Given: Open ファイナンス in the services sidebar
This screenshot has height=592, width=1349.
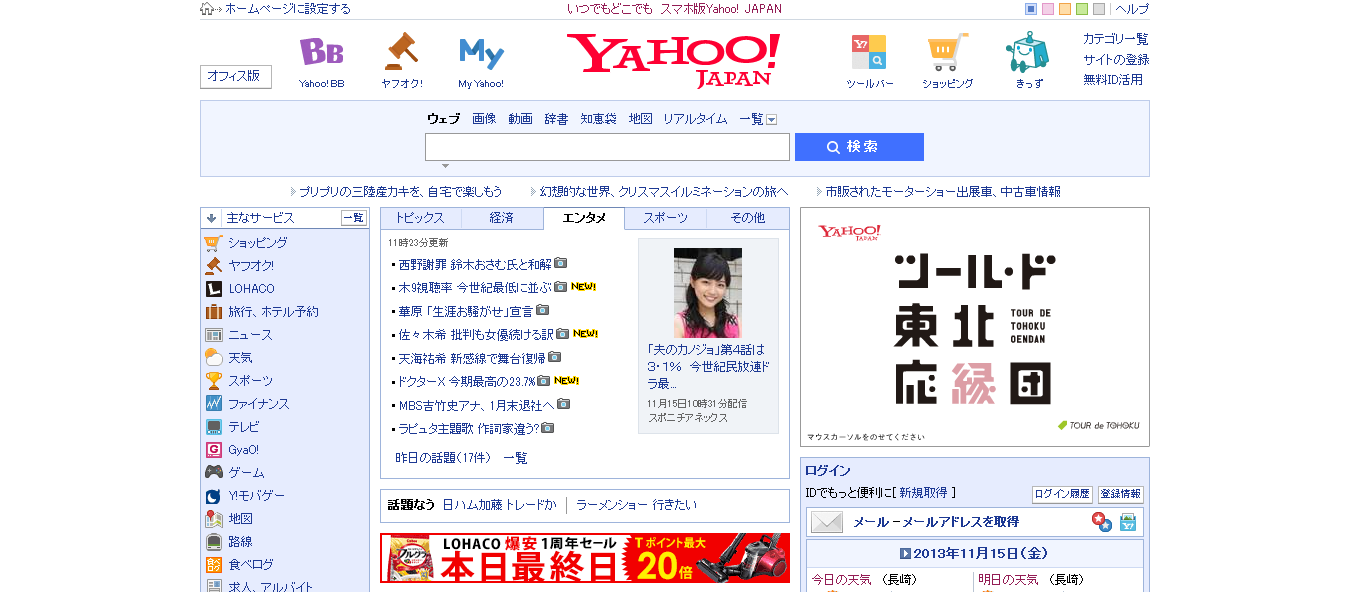Looking at the screenshot, I should (258, 404).
